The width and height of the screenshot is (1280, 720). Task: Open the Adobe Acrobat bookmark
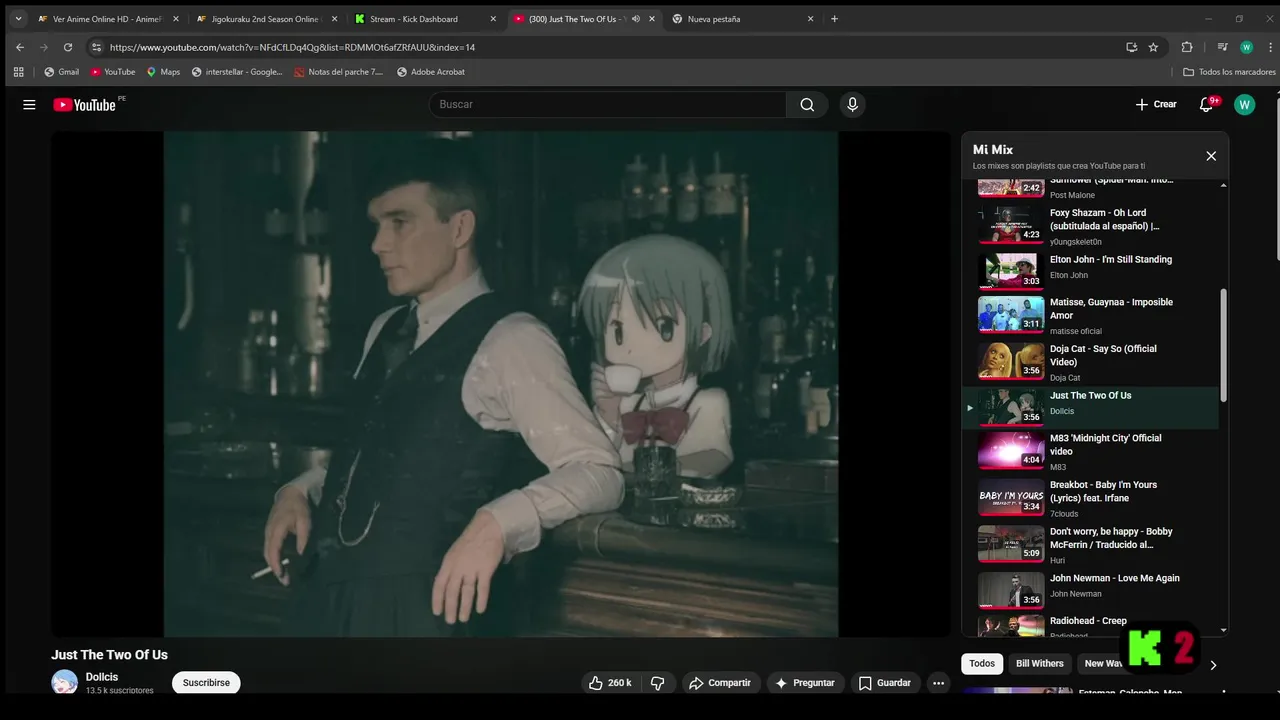click(431, 72)
